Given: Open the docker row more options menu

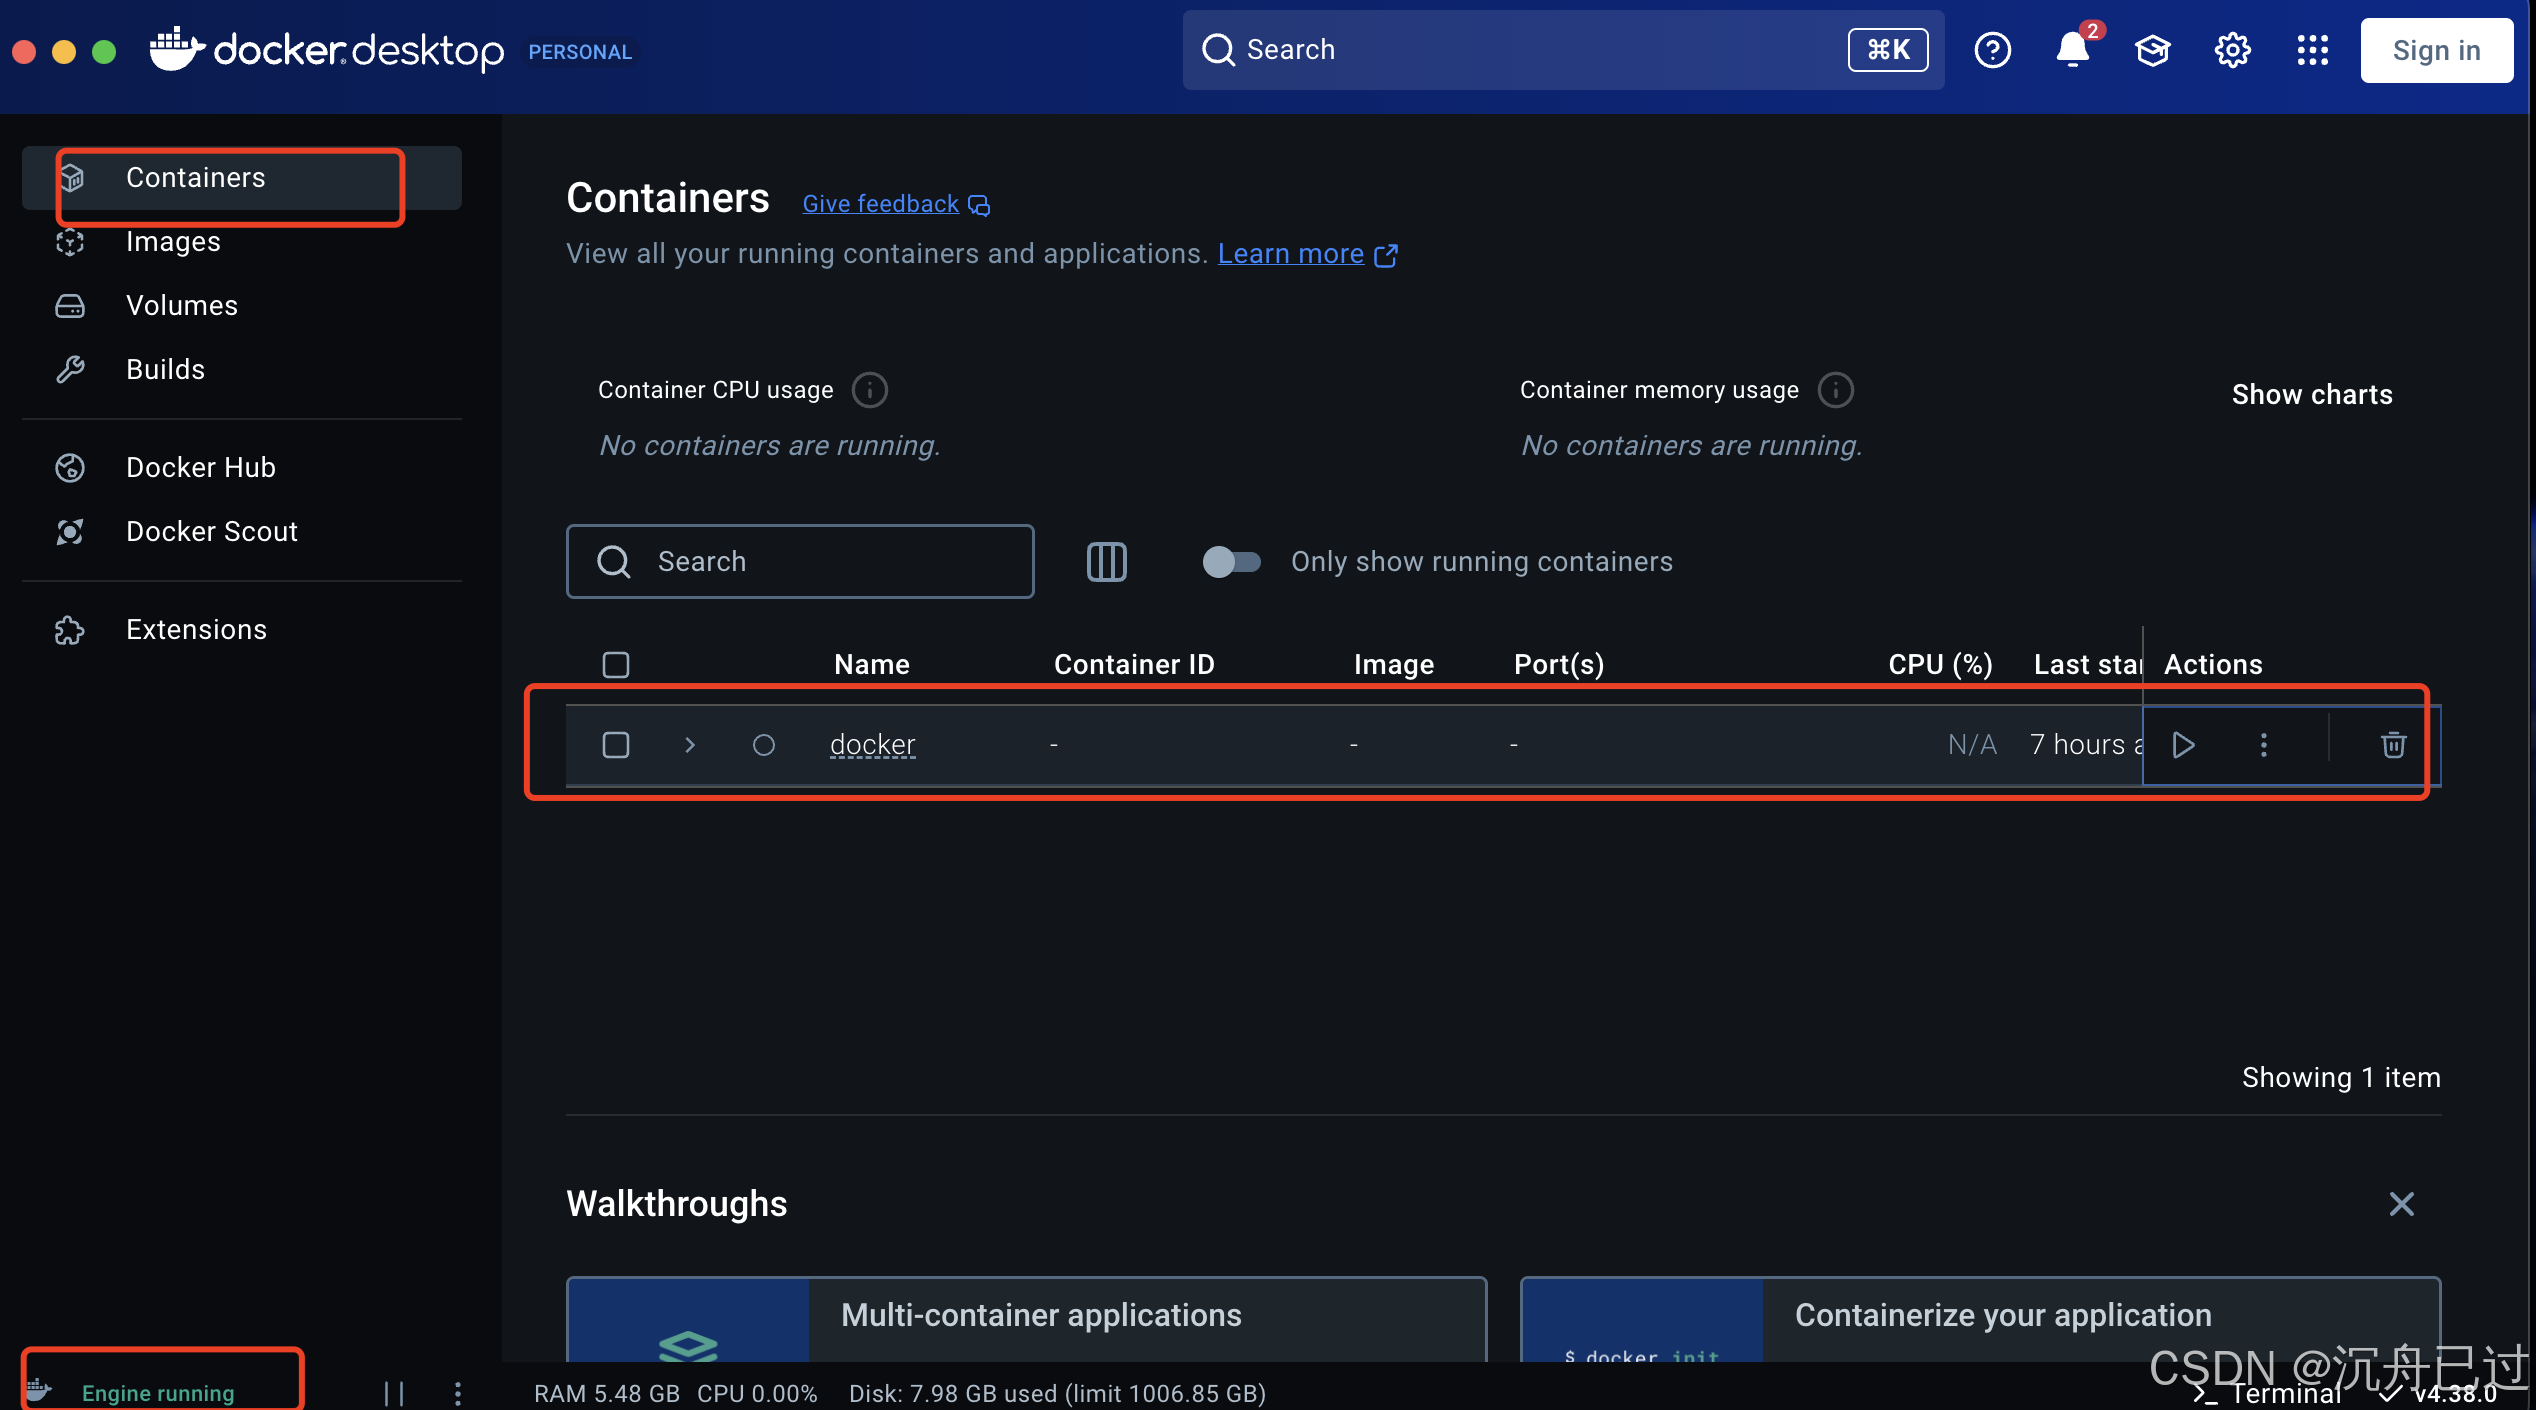Looking at the screenshot, I should (x=2264, y=745).
